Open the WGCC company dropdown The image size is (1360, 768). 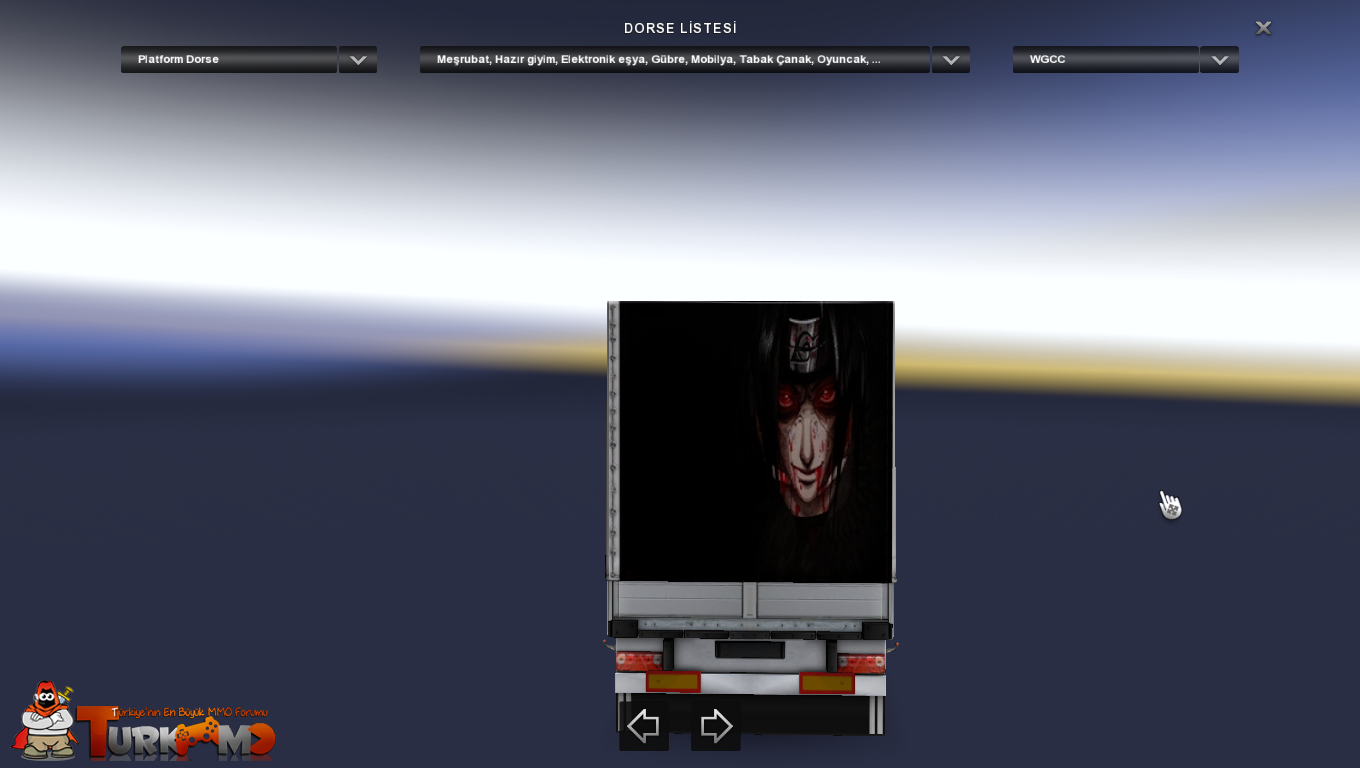tap(1106, 59)
